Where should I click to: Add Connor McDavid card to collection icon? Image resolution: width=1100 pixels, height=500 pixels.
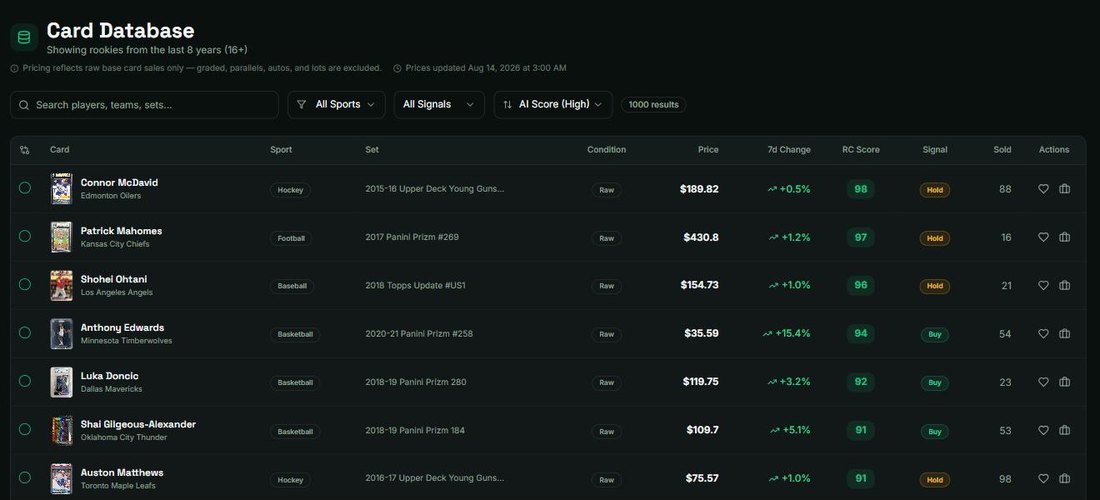click(1064, 189)
